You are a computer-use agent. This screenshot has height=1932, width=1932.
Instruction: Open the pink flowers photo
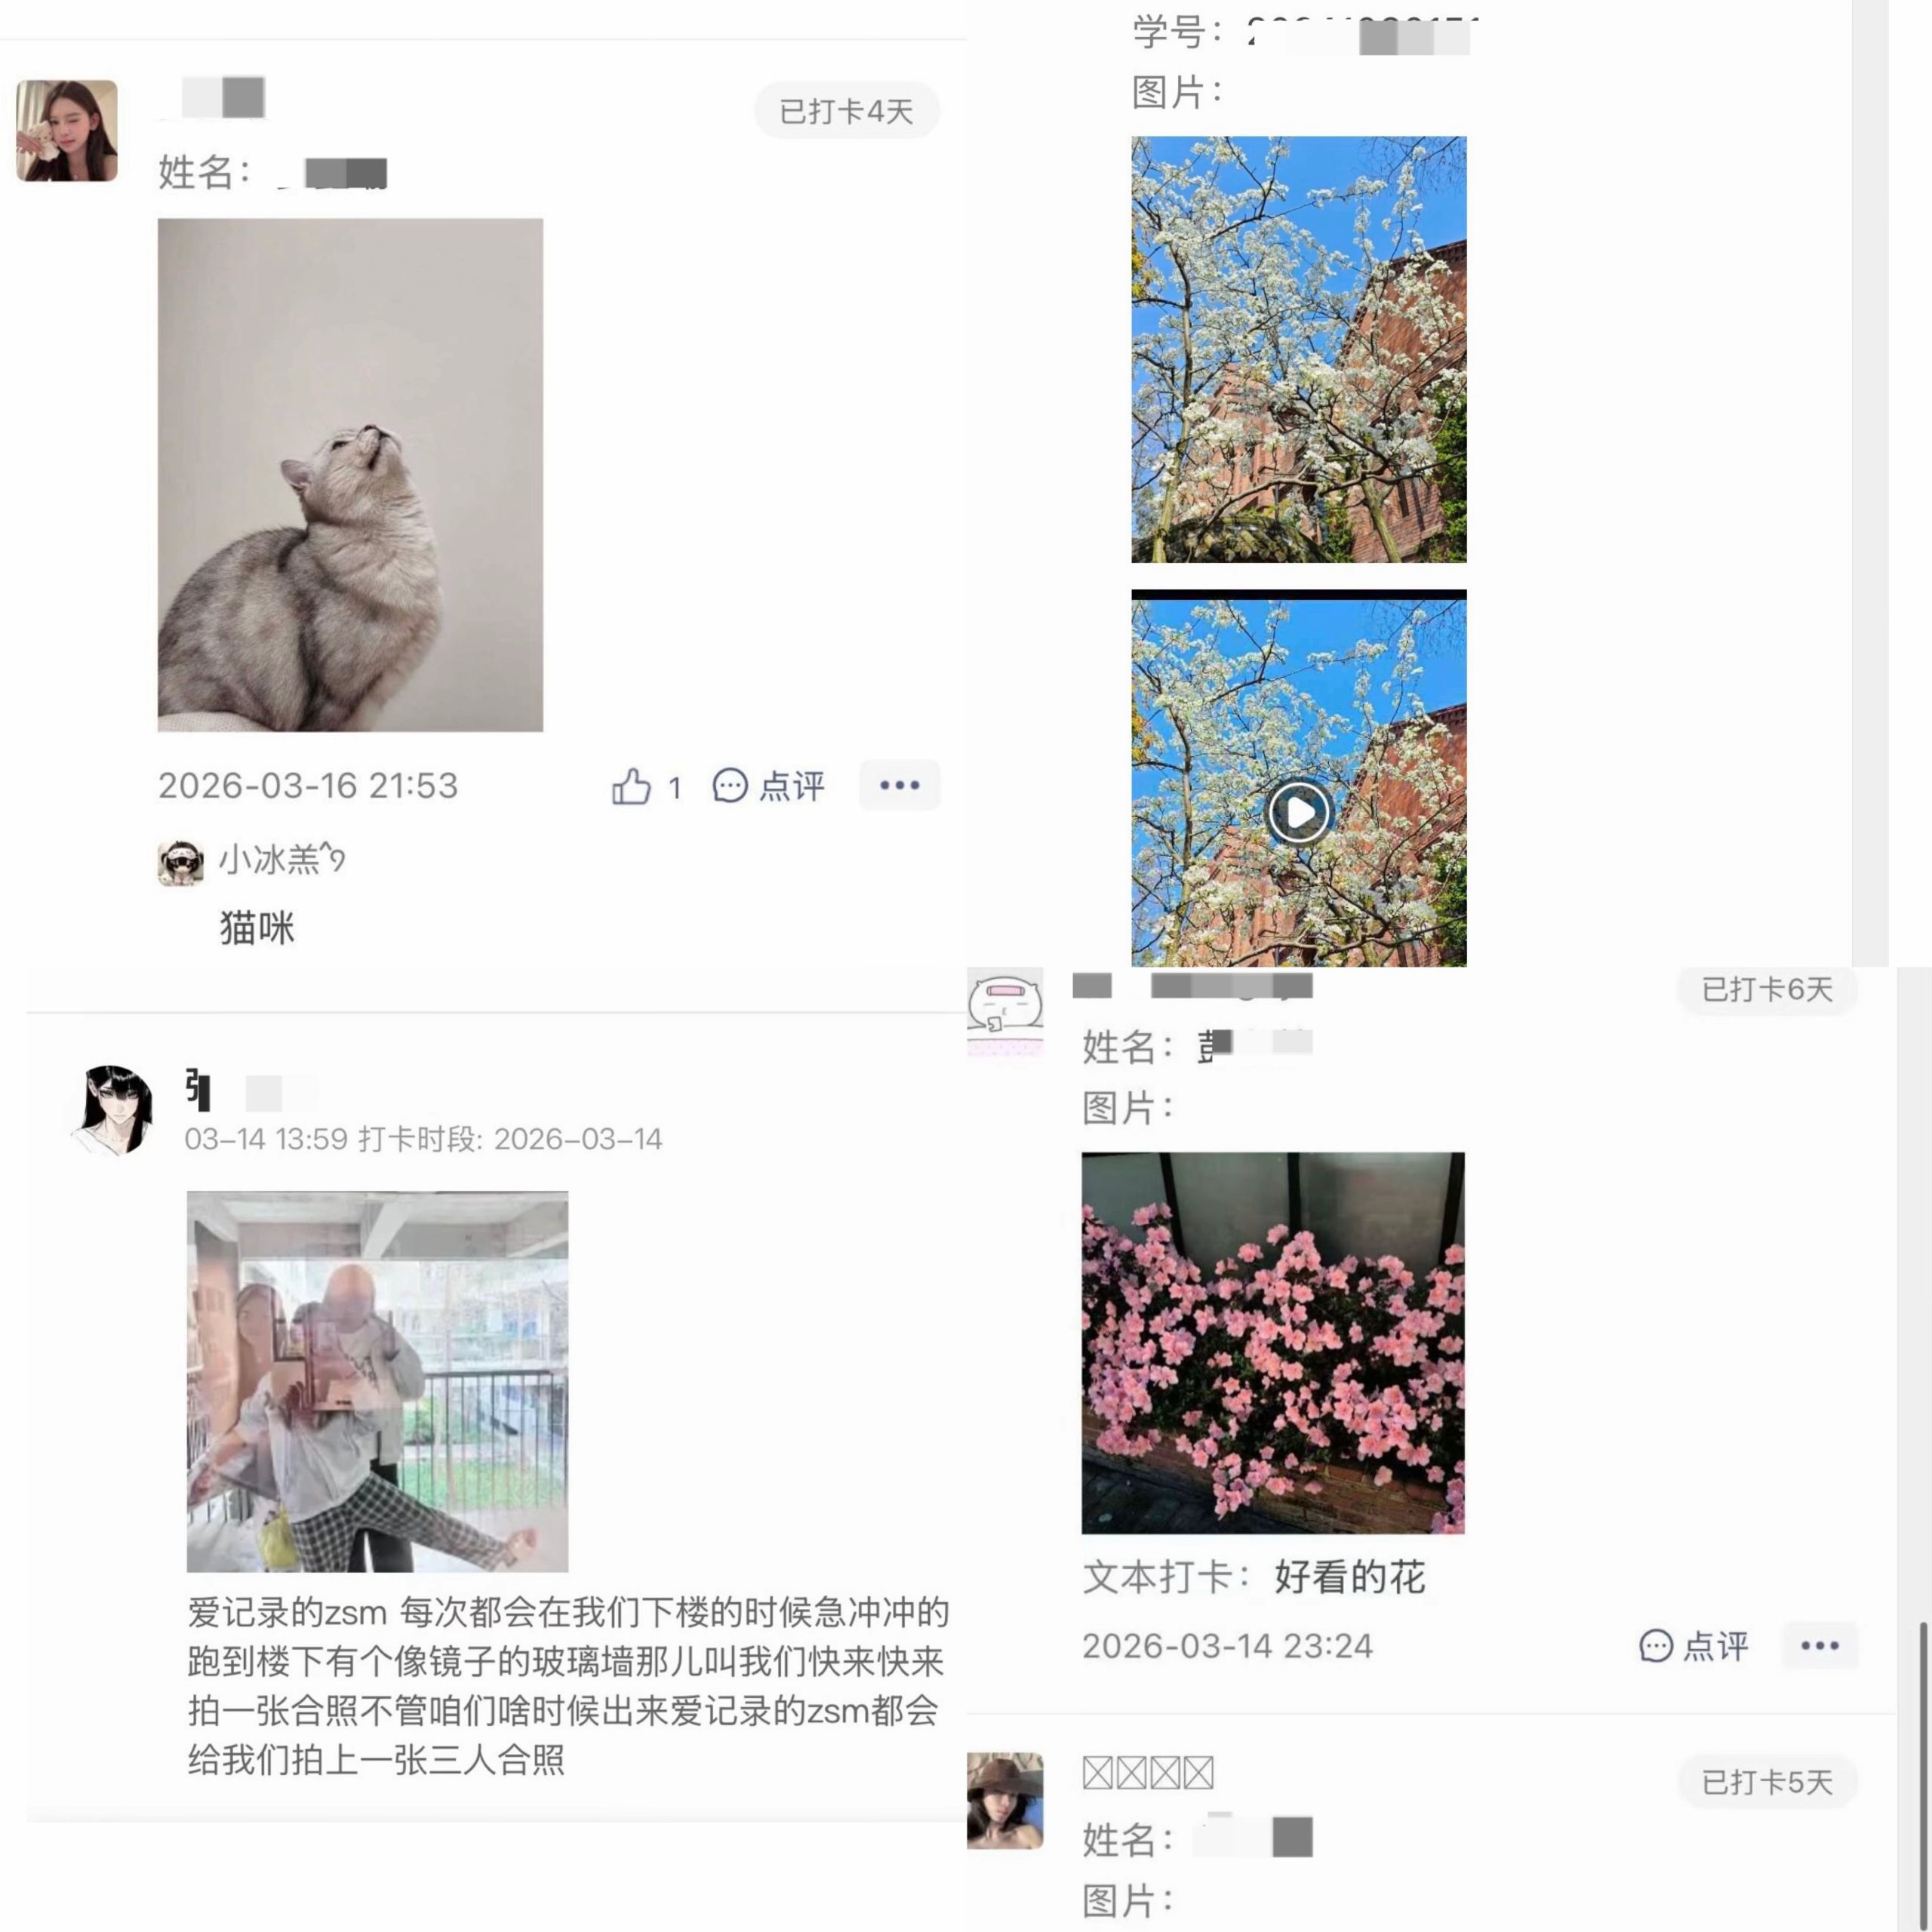(1272, 1342)
